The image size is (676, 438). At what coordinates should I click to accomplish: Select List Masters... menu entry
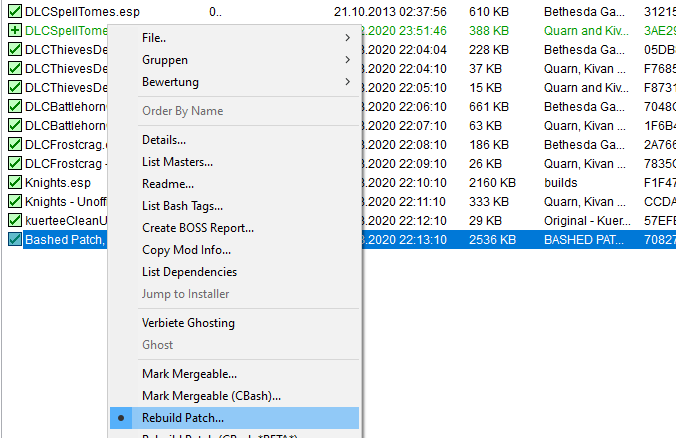[177, 162]
